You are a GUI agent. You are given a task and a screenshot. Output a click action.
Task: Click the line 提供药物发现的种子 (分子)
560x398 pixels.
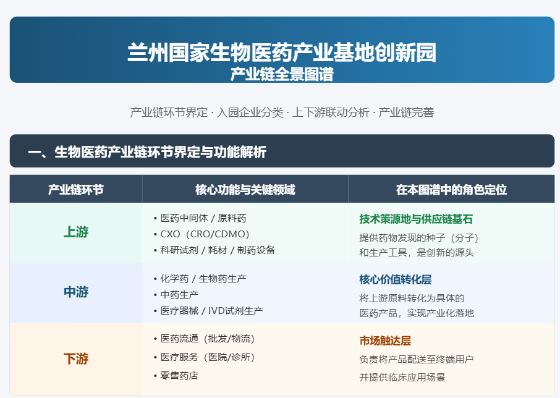419,238
